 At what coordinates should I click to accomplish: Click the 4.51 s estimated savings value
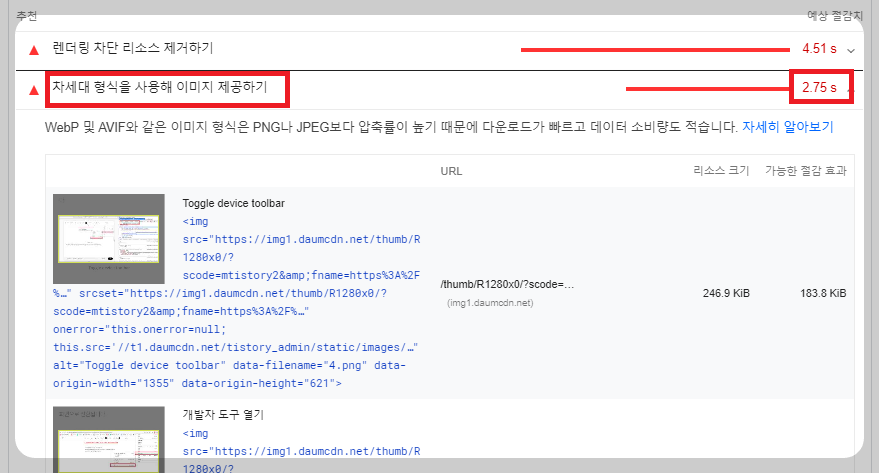click(x=819, y=49)
